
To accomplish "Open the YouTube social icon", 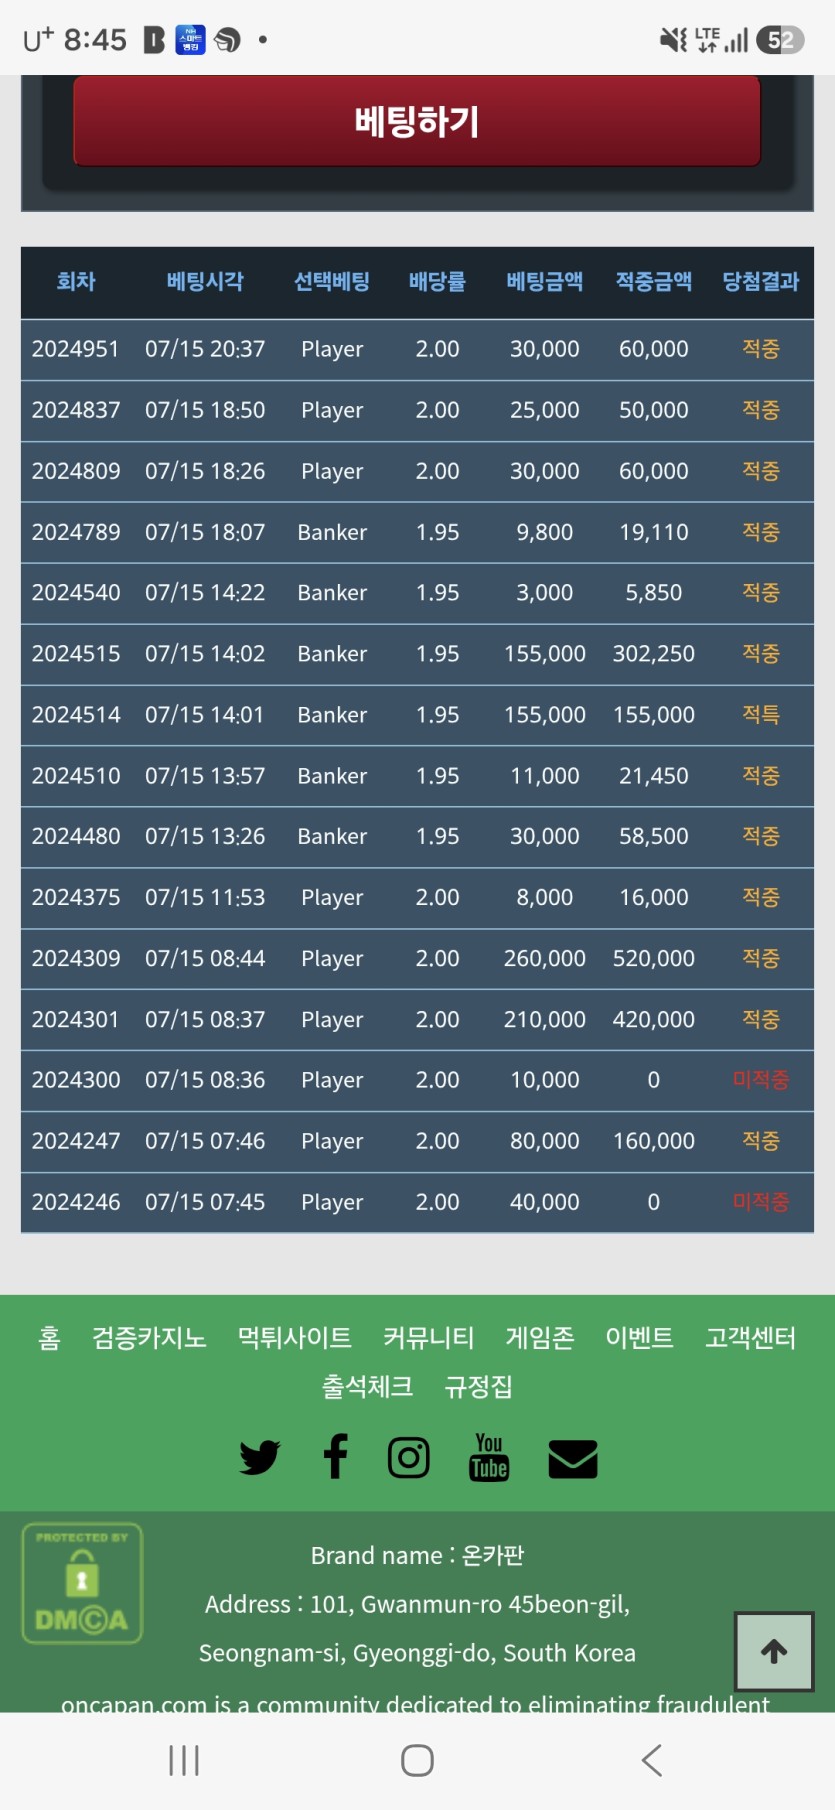I will [489, 1457].
